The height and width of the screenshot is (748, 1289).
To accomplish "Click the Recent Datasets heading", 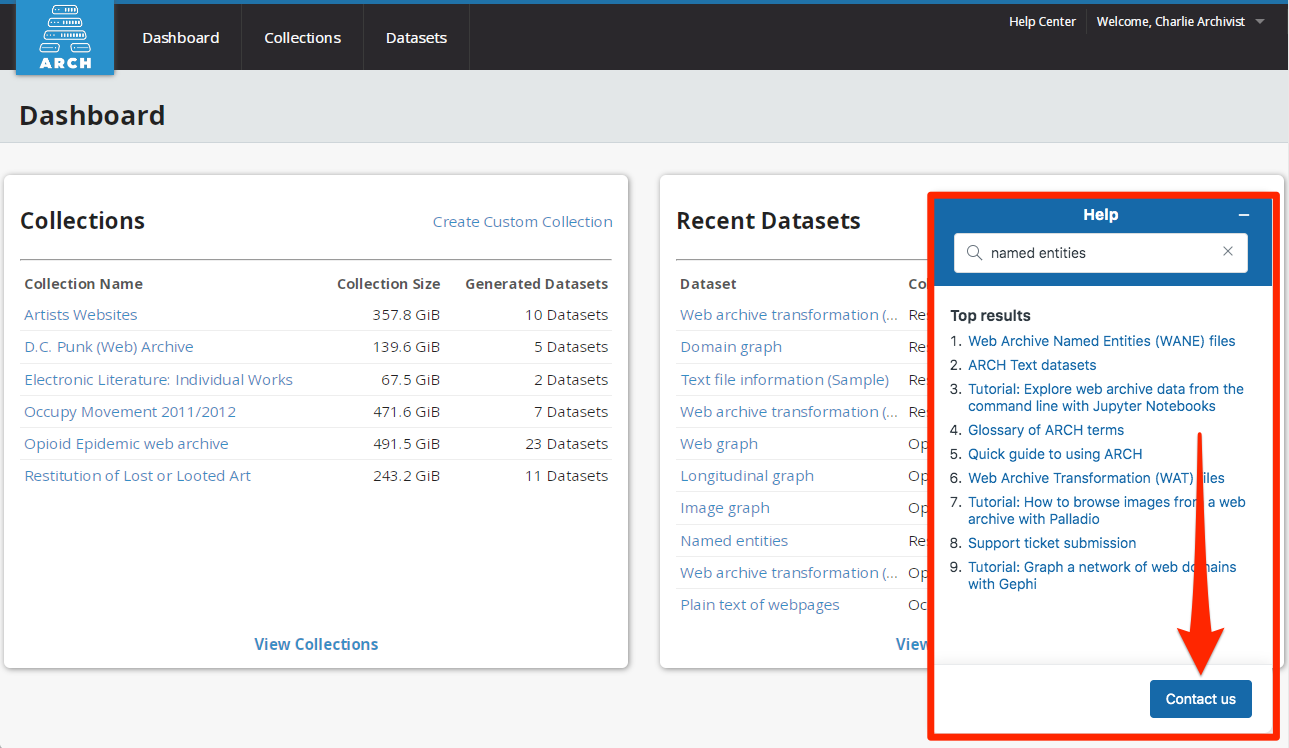I will coord(768,221).
